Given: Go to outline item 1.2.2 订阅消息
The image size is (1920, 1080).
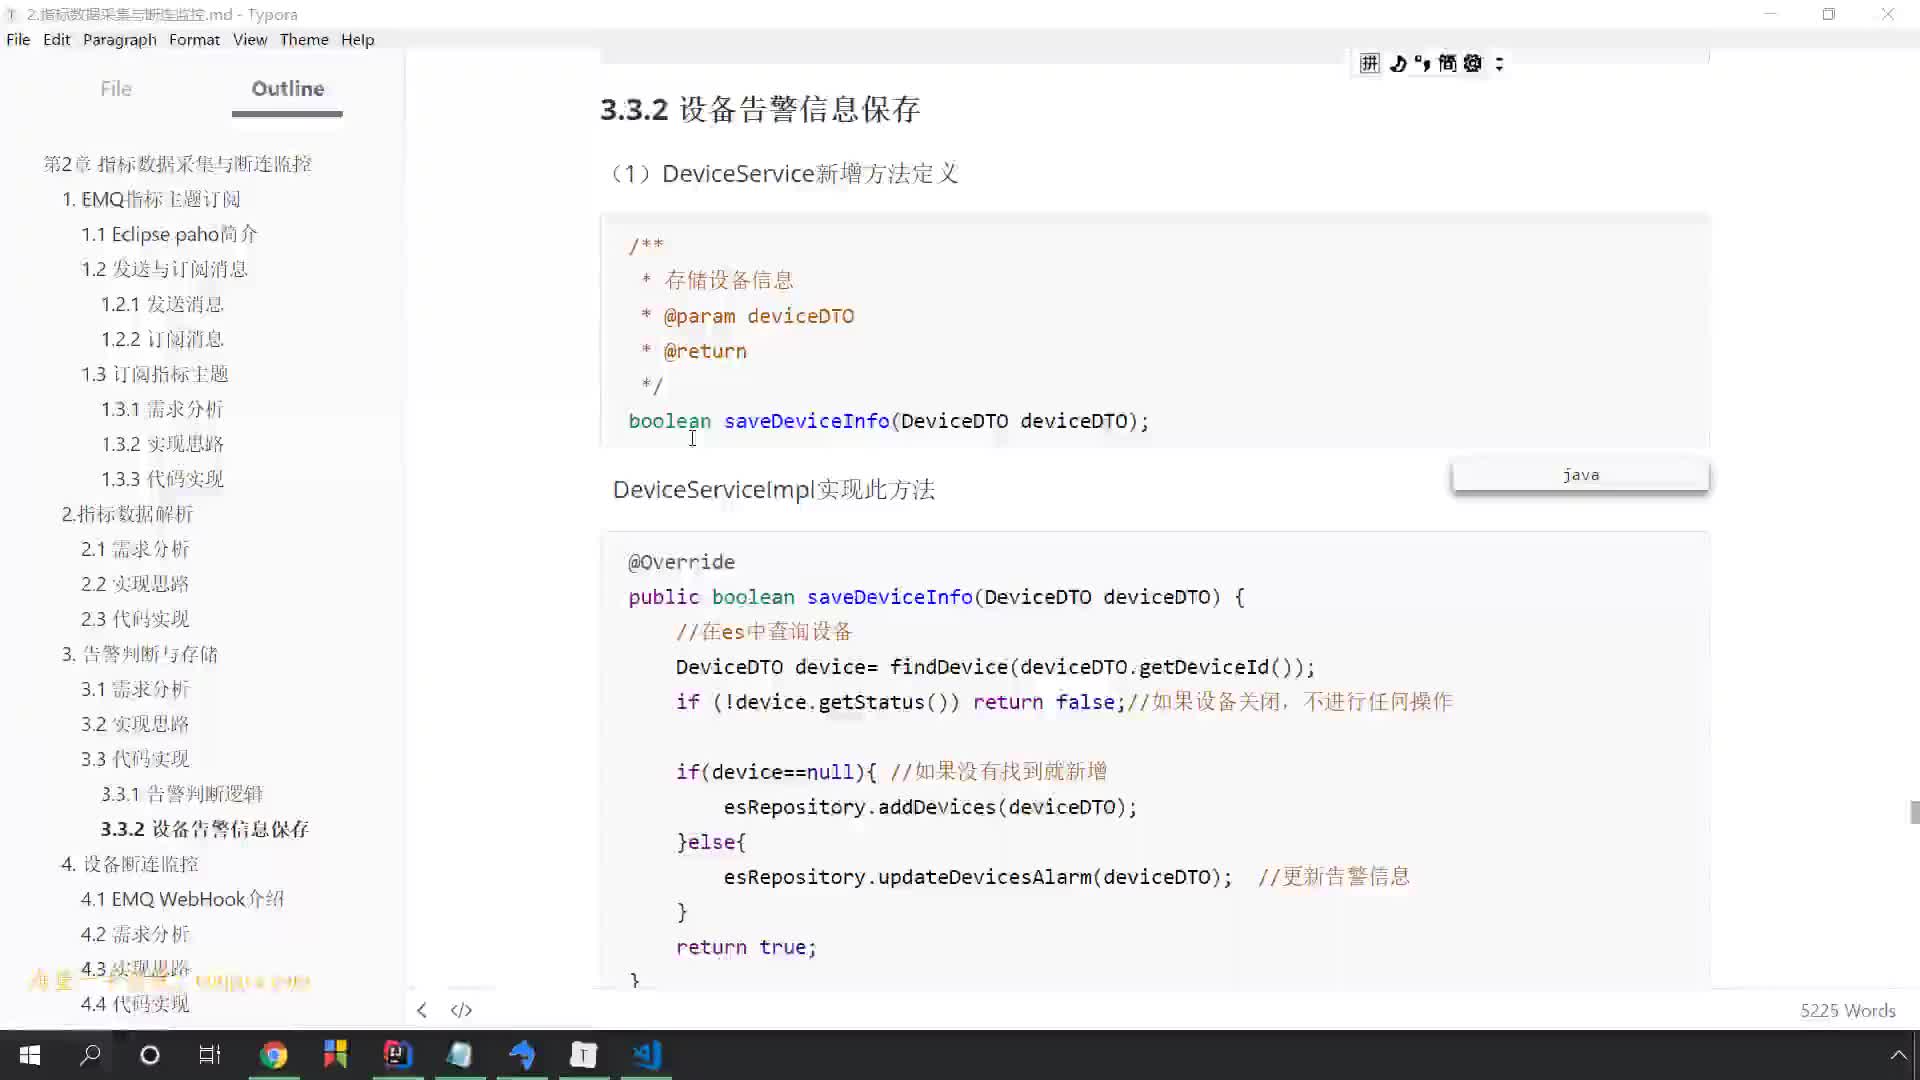Looking at the screenshot, I should pyautogui.click(x=162, y=339).
